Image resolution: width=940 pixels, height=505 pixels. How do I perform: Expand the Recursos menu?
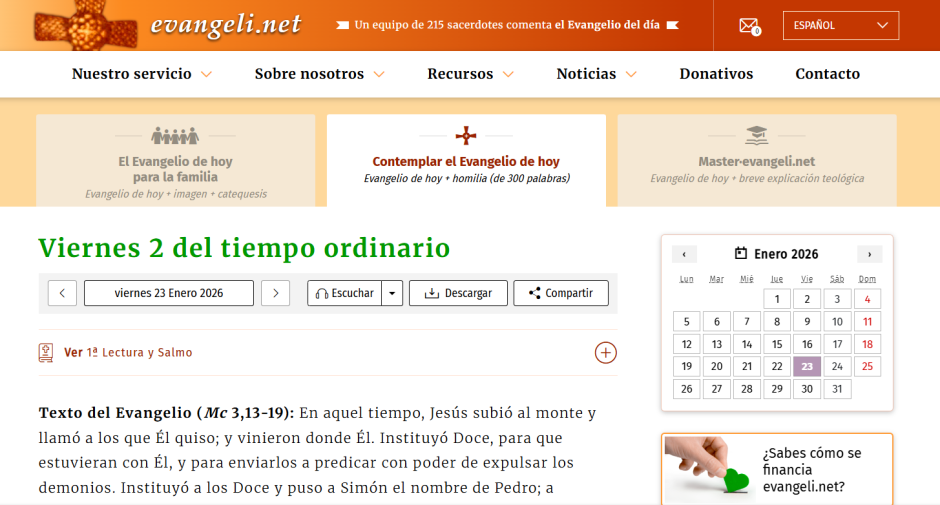click(x=470, y=74)
